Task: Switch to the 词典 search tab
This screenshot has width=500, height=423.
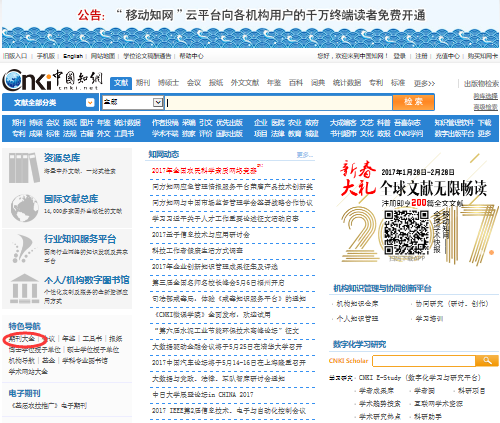Action: (x=318, y=83)
